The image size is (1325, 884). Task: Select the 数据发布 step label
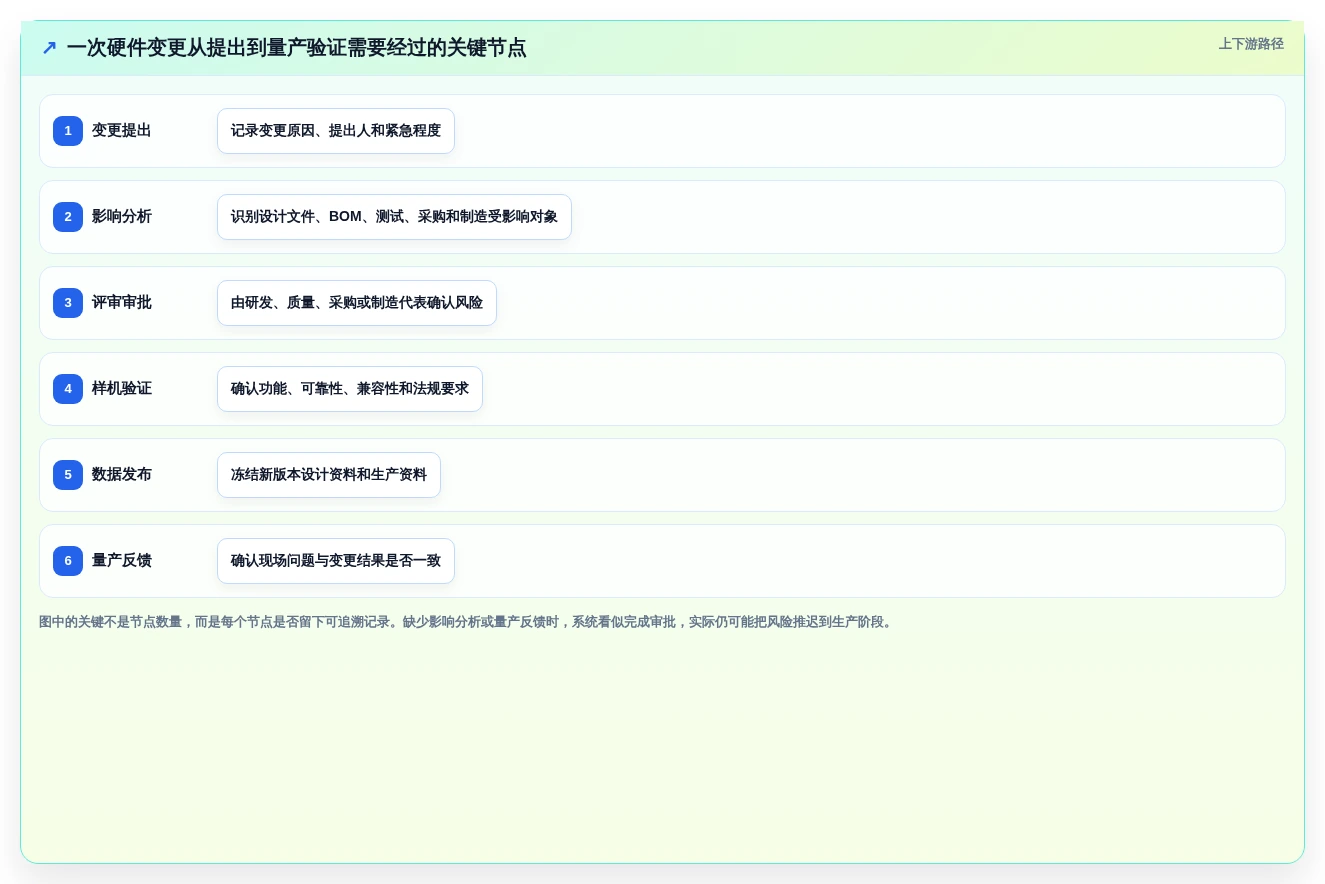point(122,475)
